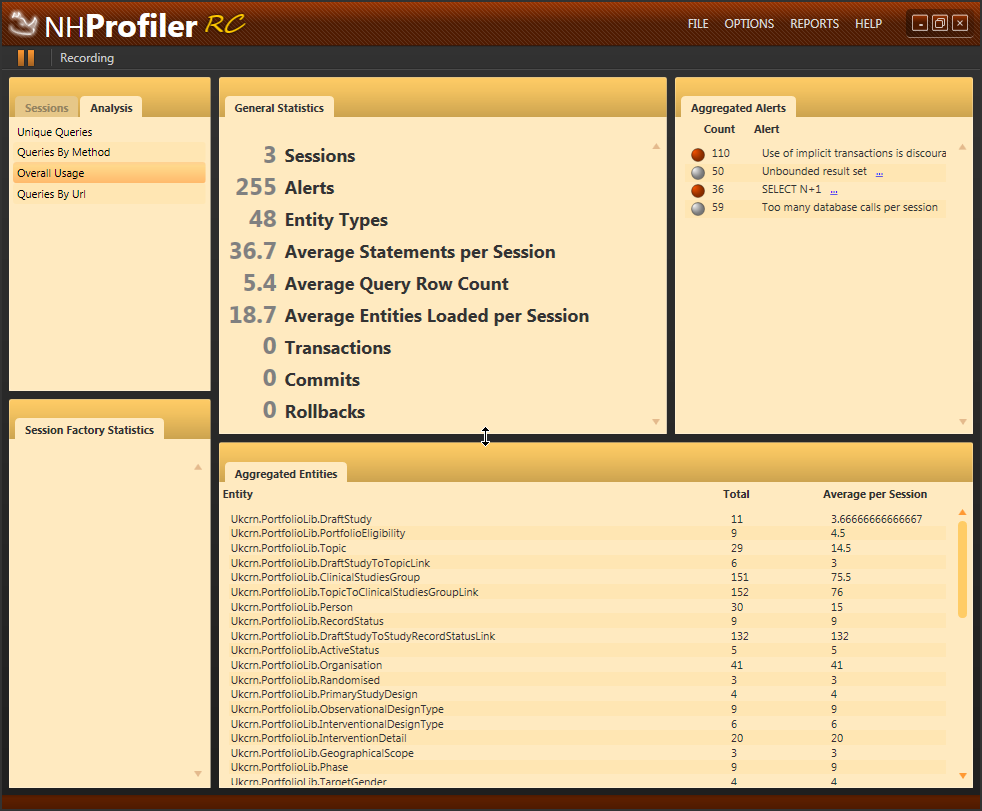Image resolution: width=982 pixels, height=811 pixels.
Task: Select the Analysis tab
Action: (111, 108)
